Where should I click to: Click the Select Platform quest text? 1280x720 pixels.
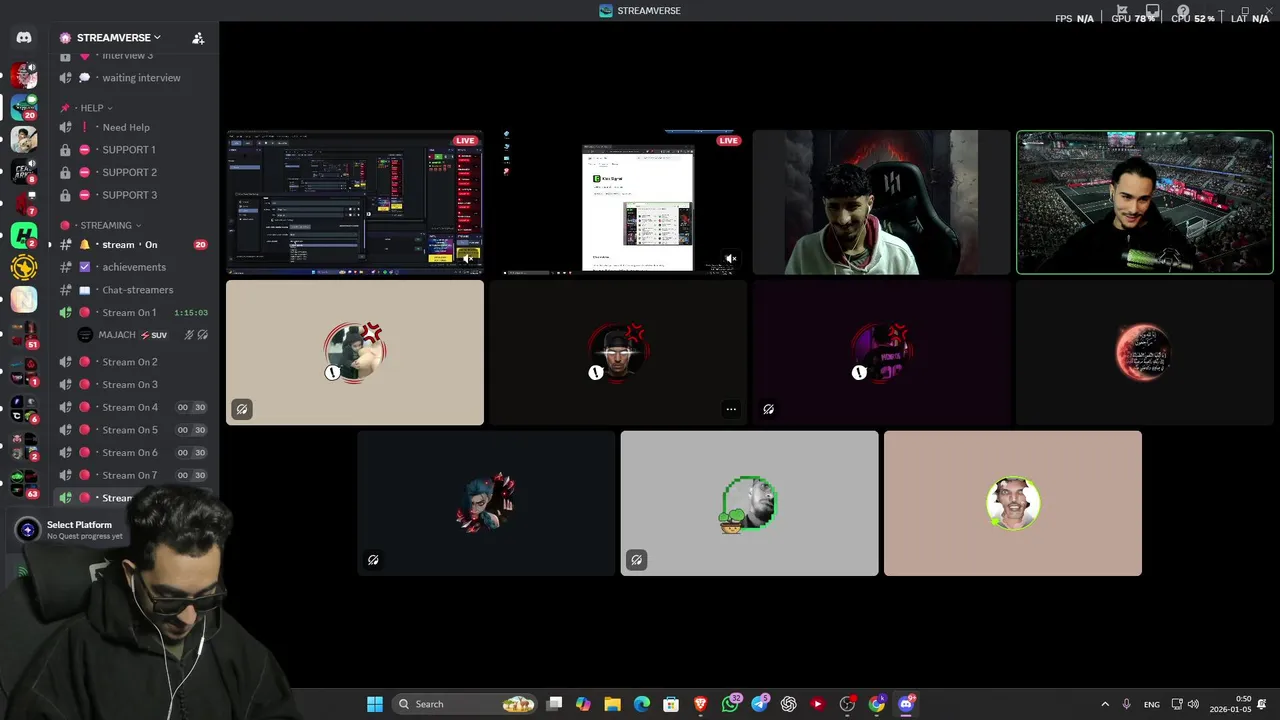click(79, 525)
